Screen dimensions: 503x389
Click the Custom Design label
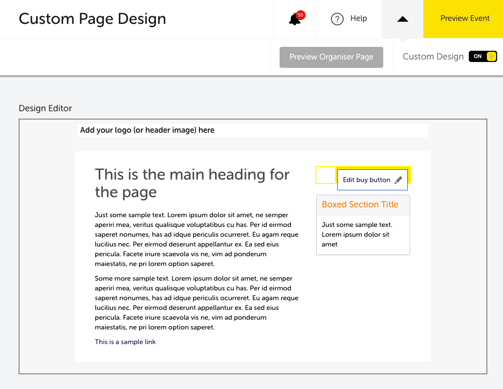pyautogui.click(x=433, y=57)
